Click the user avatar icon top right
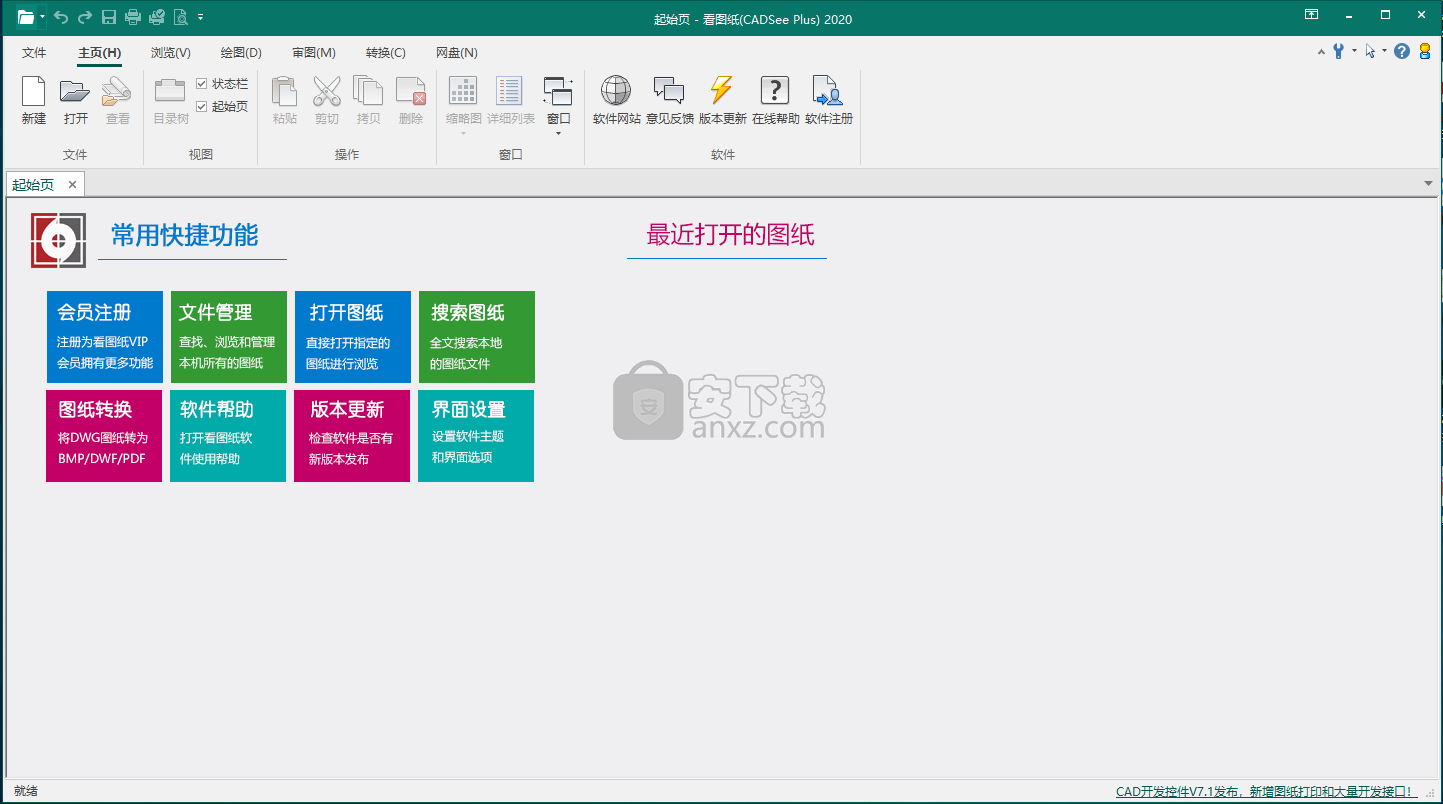1443x804 pixels. click(1425, 51)
